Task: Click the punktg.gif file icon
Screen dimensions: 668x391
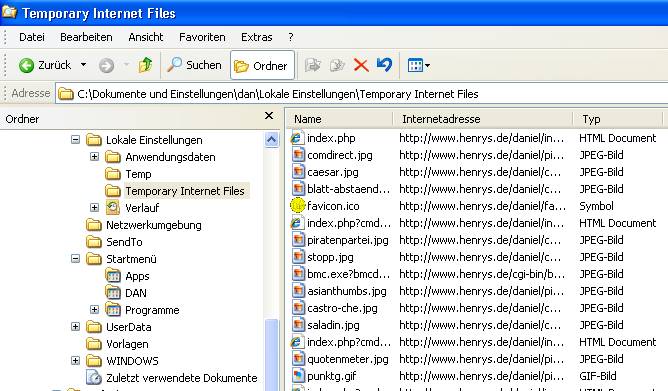Action: point(298,376)
